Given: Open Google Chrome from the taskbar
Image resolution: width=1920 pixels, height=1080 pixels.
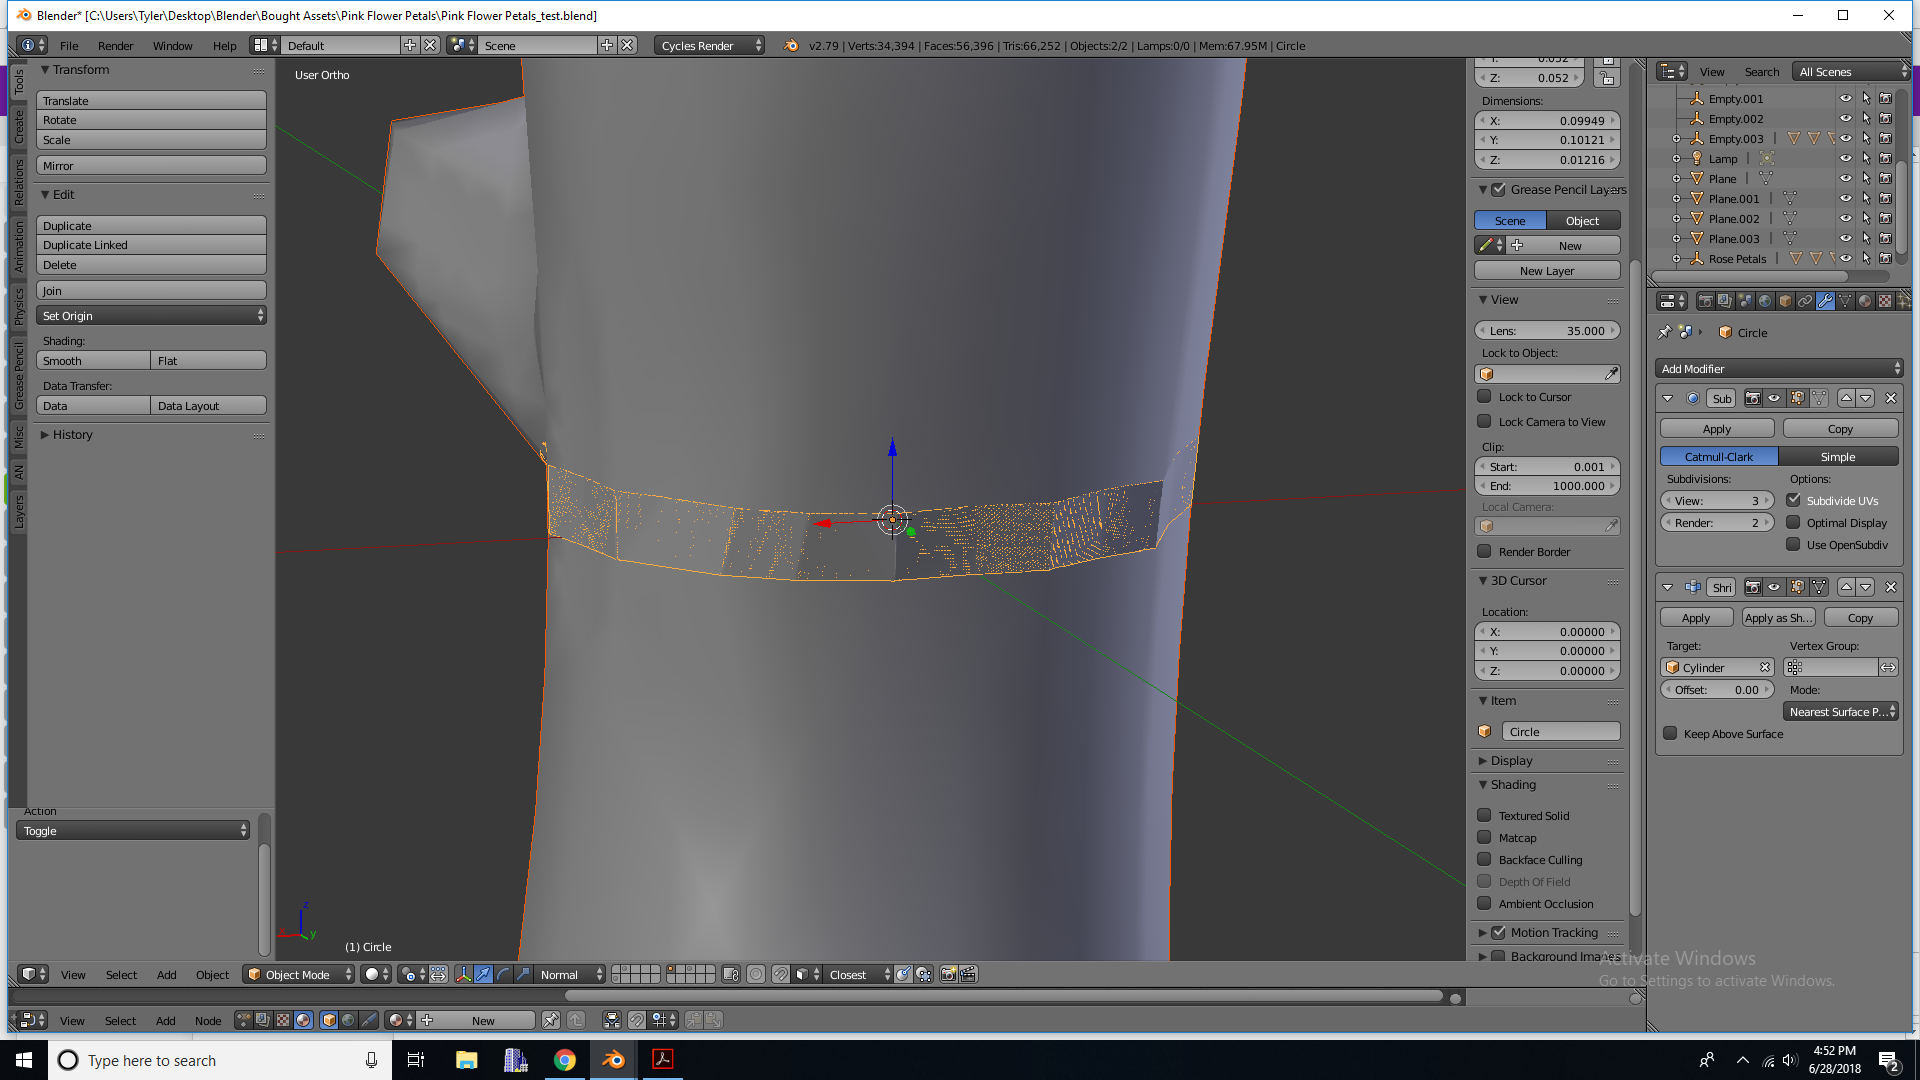Looking at the screenshot, I should click(565, 1060).
